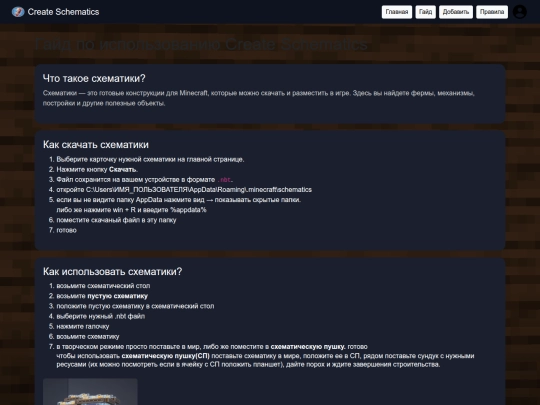Viewport: 540px width, 405px height.
Task: Click the Create Schematics site title
Action: pos(63,12)
